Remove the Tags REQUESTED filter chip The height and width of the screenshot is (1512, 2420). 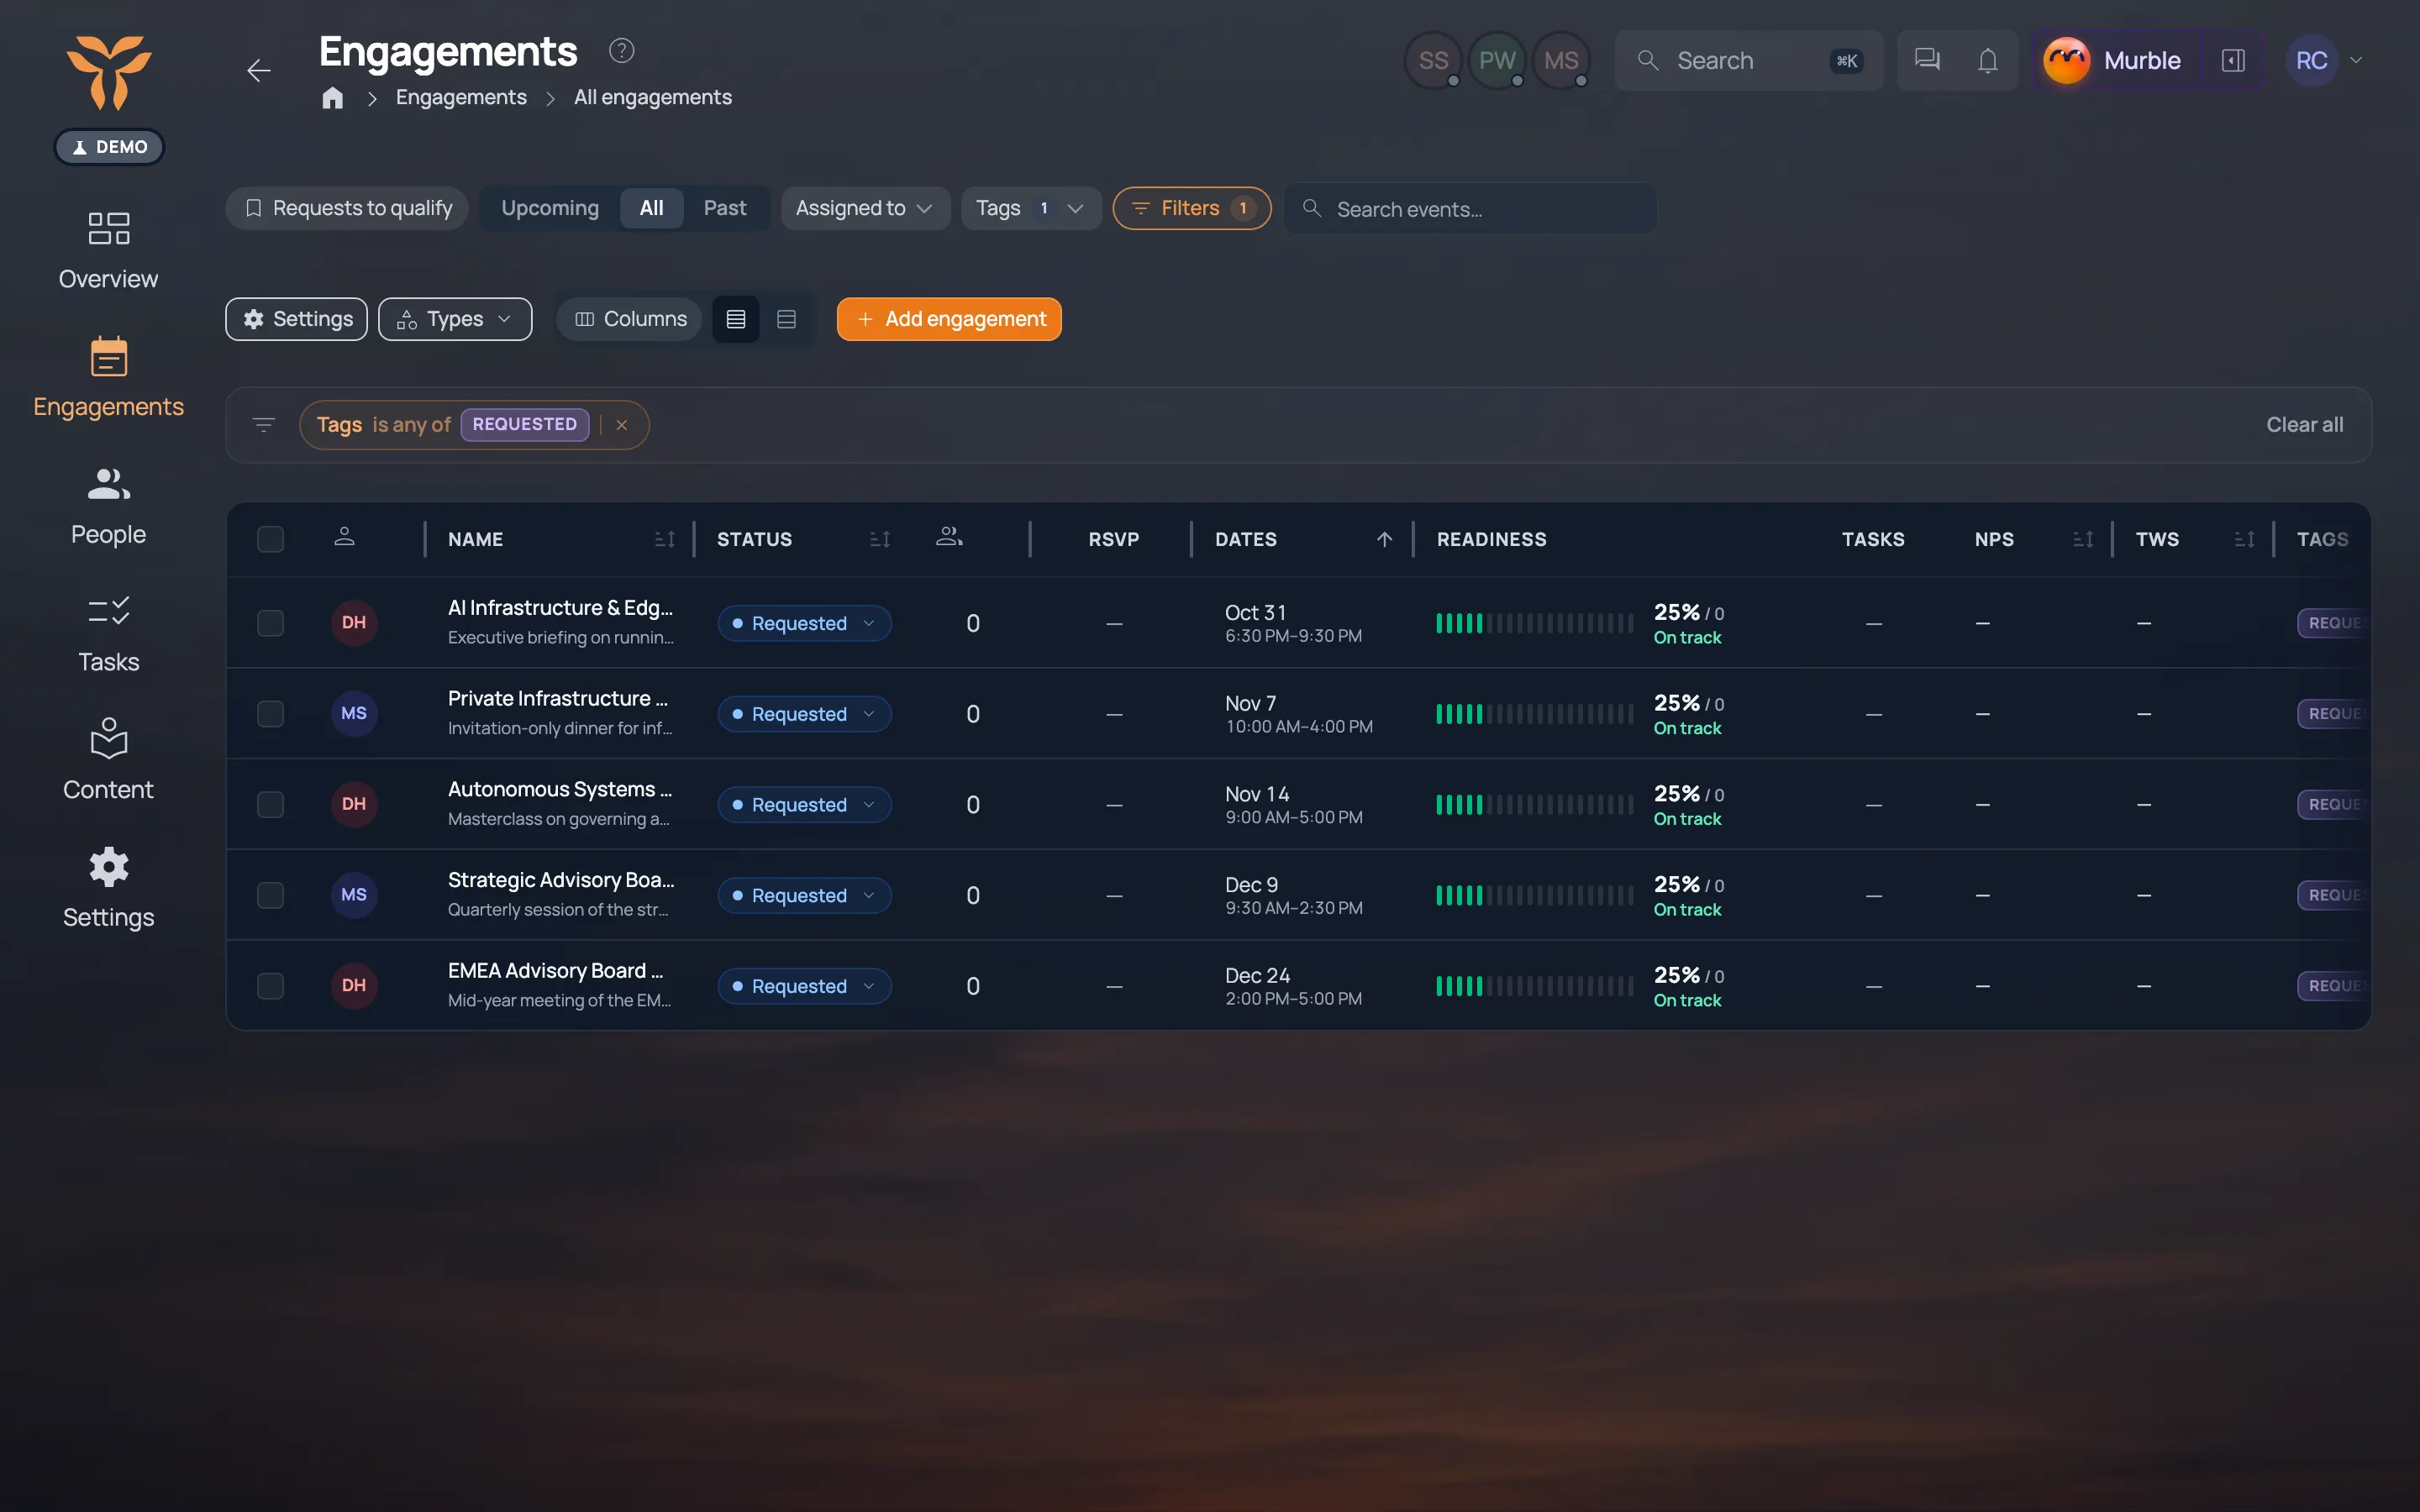point(622,425)
